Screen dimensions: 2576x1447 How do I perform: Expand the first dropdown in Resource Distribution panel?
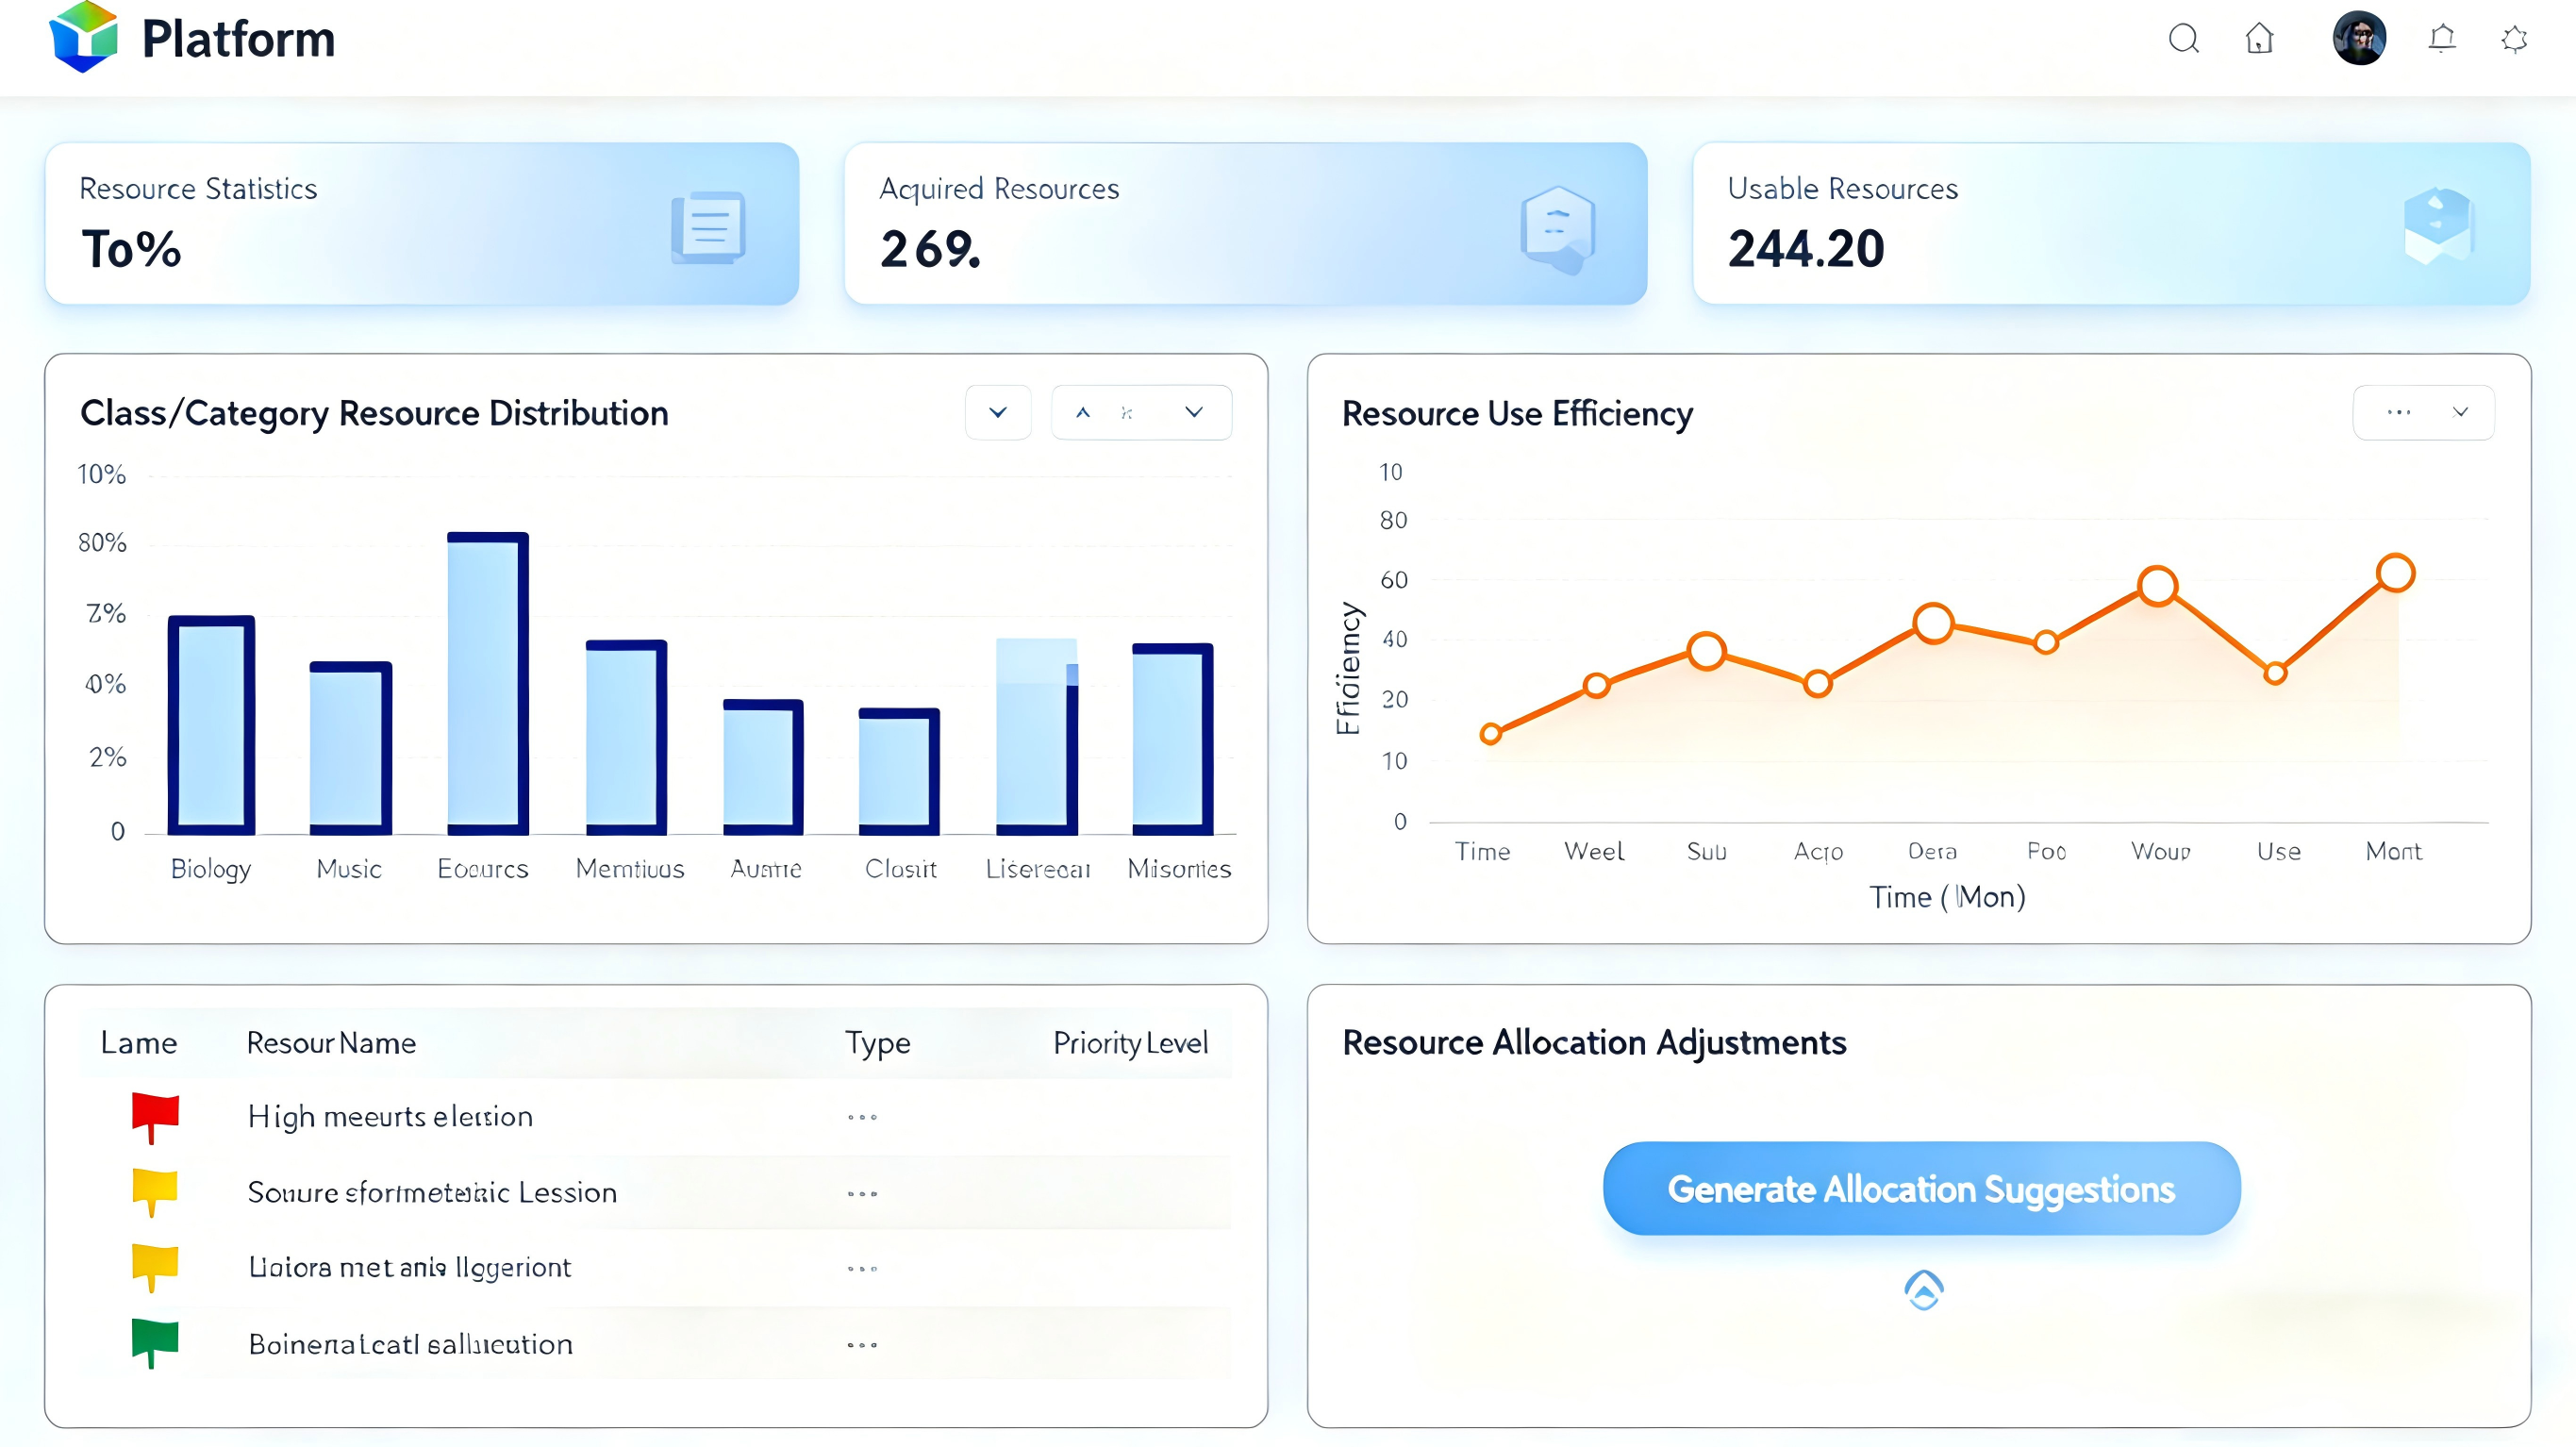998,412
